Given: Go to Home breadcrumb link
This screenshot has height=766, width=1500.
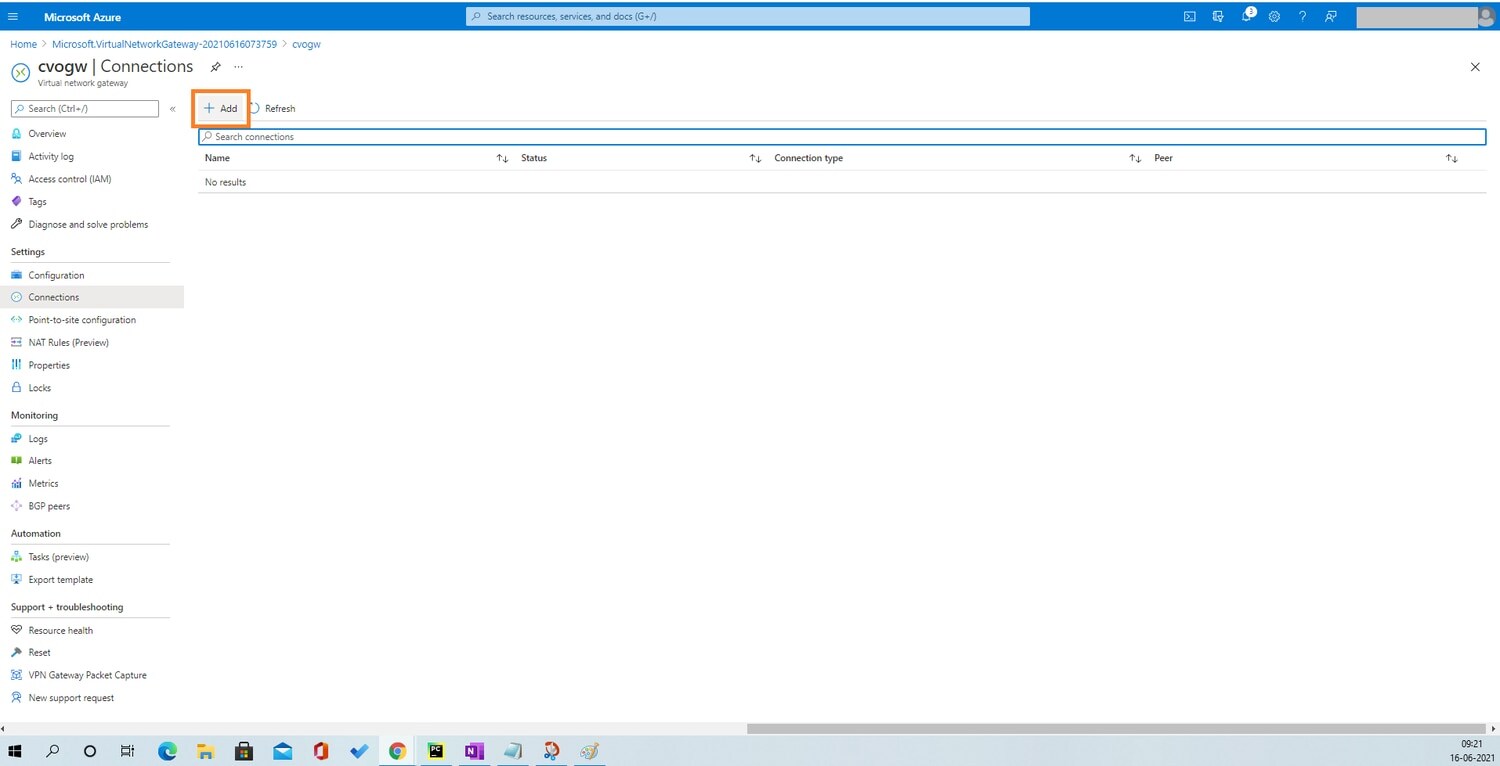Looking at the screenshot, I should 23,44.
